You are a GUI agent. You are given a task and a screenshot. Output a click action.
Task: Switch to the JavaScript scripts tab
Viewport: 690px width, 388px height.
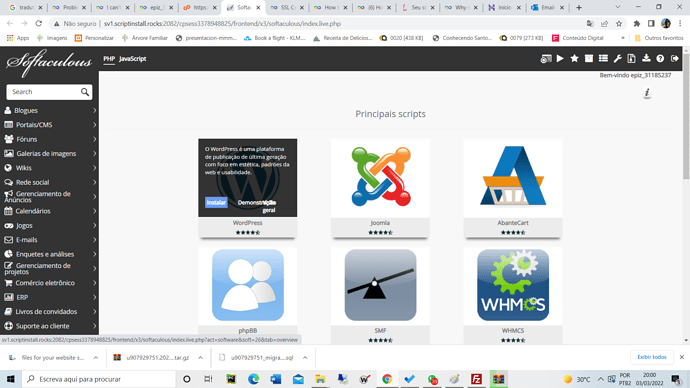(132, 59)
